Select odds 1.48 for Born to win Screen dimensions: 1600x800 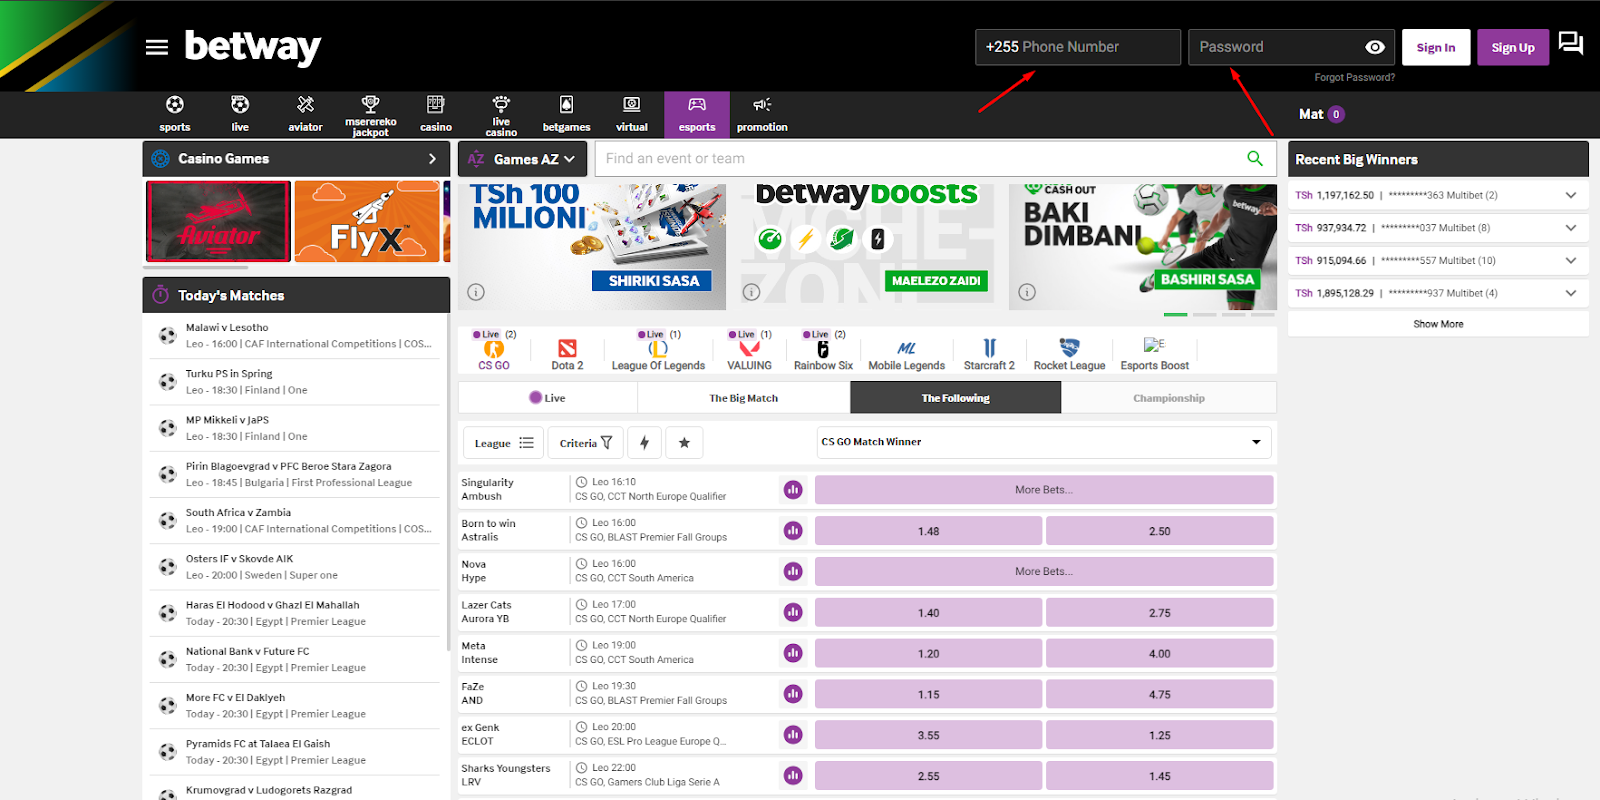[929, 531]
